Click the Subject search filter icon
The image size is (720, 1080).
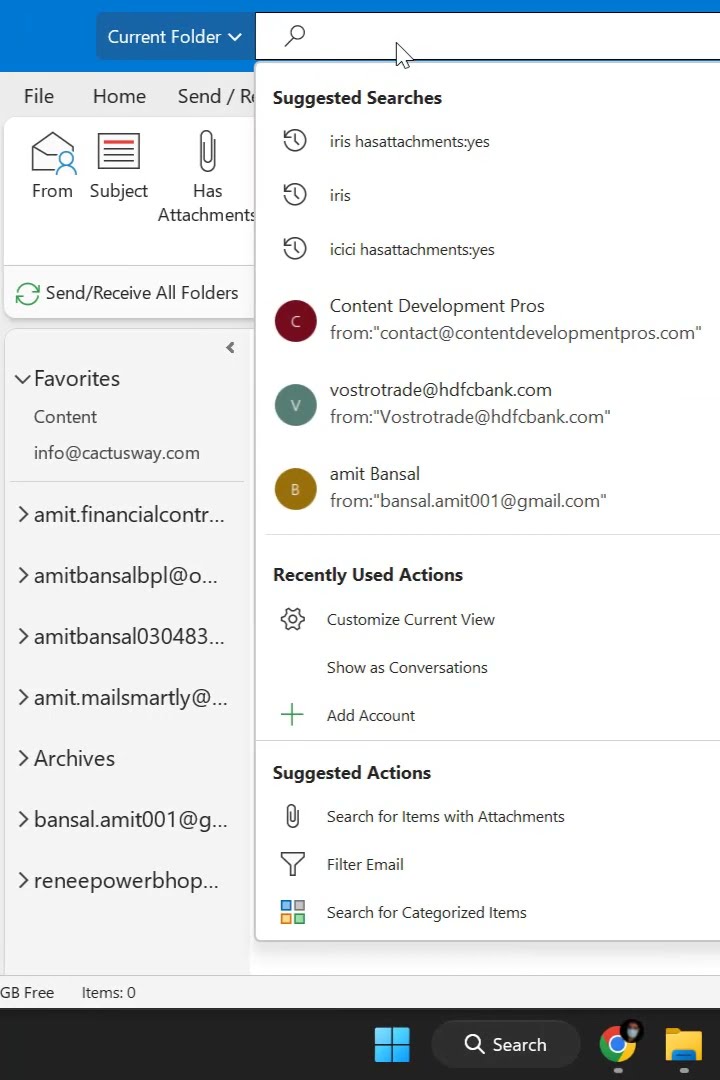[118, 153]
